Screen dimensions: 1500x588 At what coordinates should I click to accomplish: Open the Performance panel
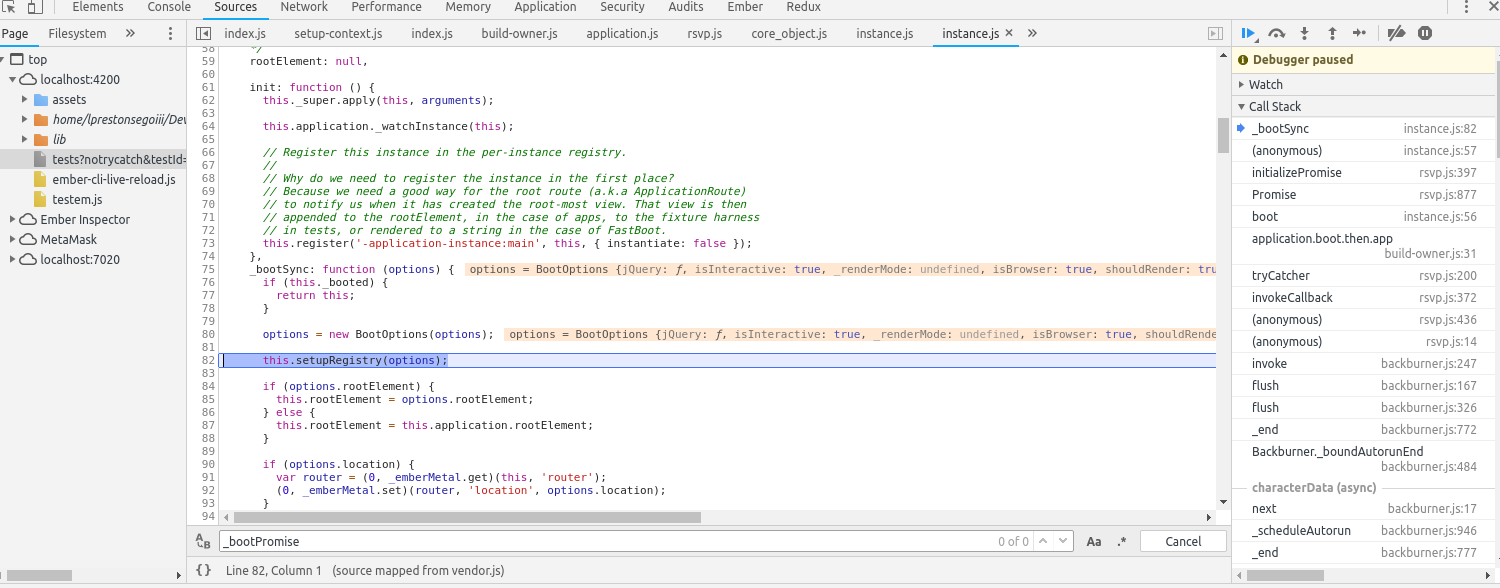(386, 7)
